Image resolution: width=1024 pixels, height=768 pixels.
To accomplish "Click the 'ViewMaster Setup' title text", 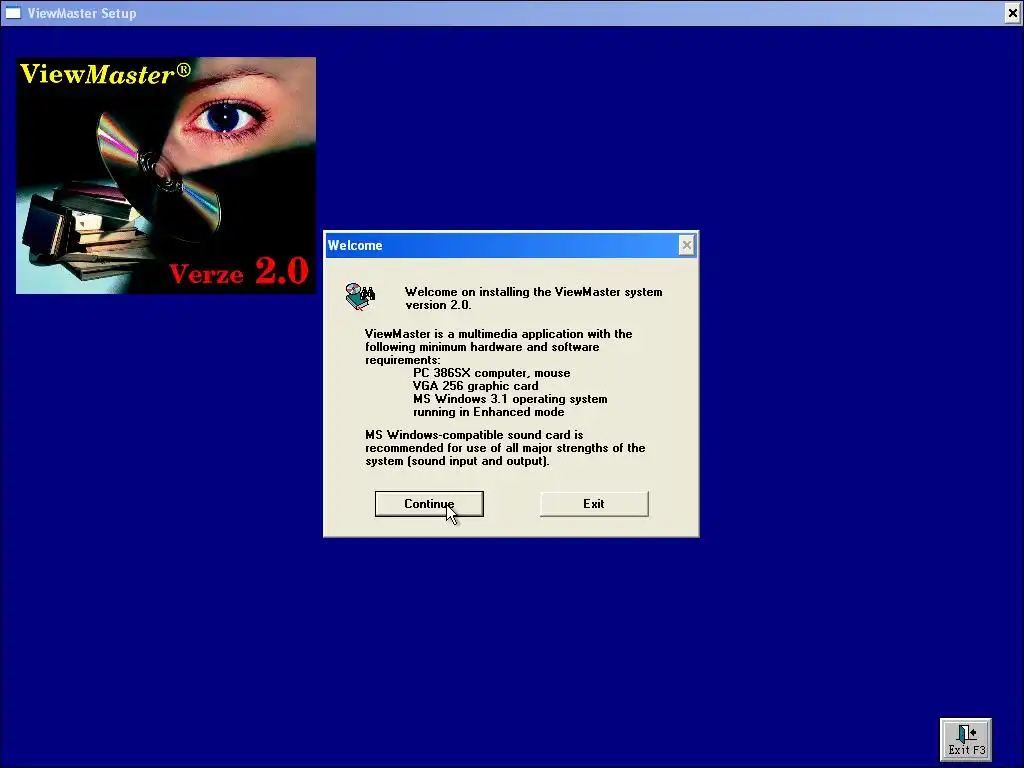I will (x=82, y=13).
